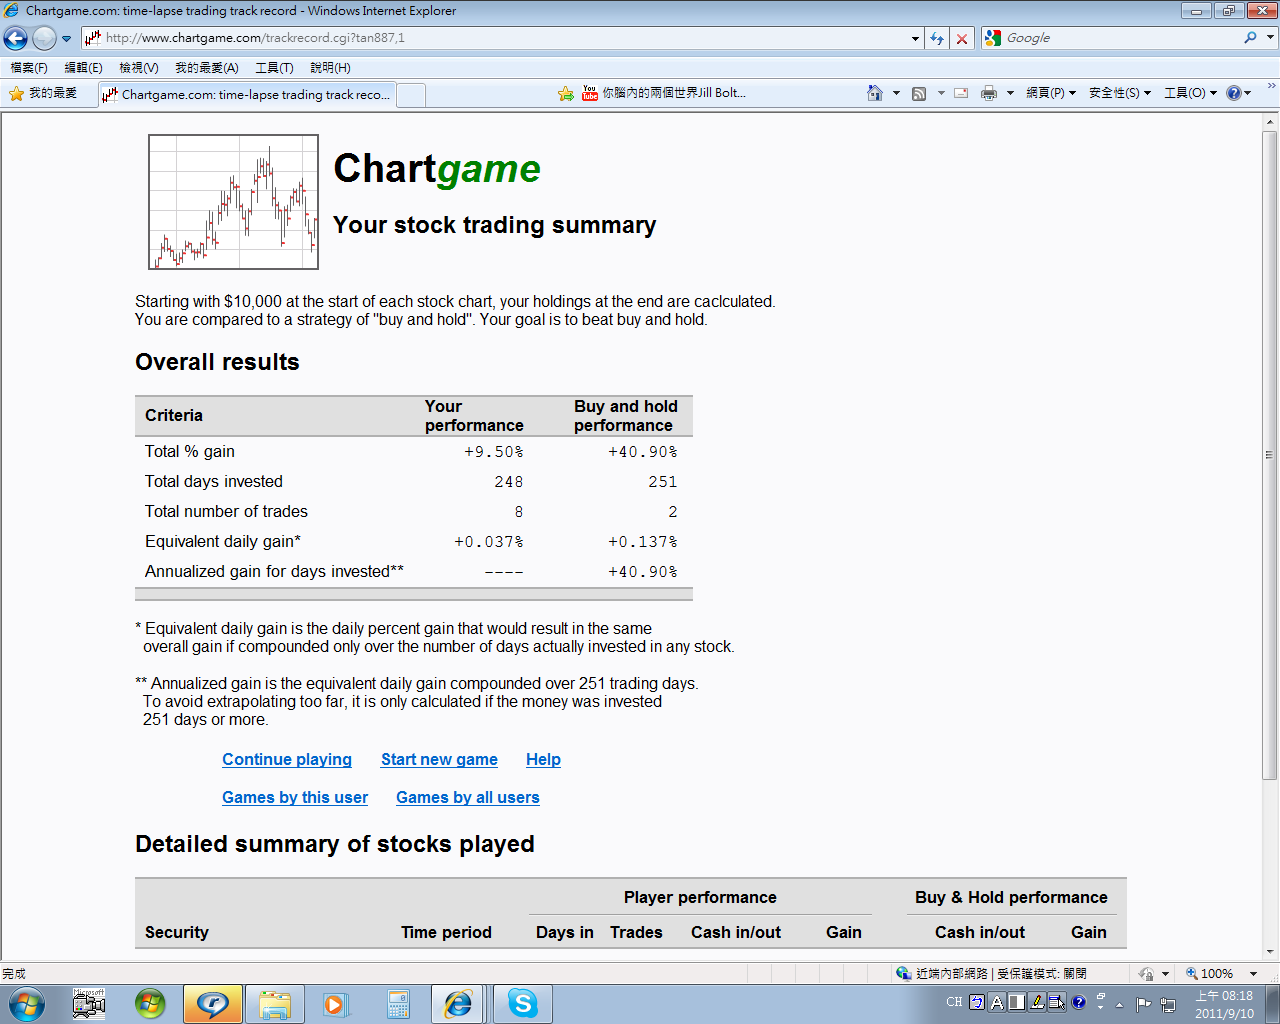
Task: Click the Help link on the page
Action: click(x=543, y=759)
